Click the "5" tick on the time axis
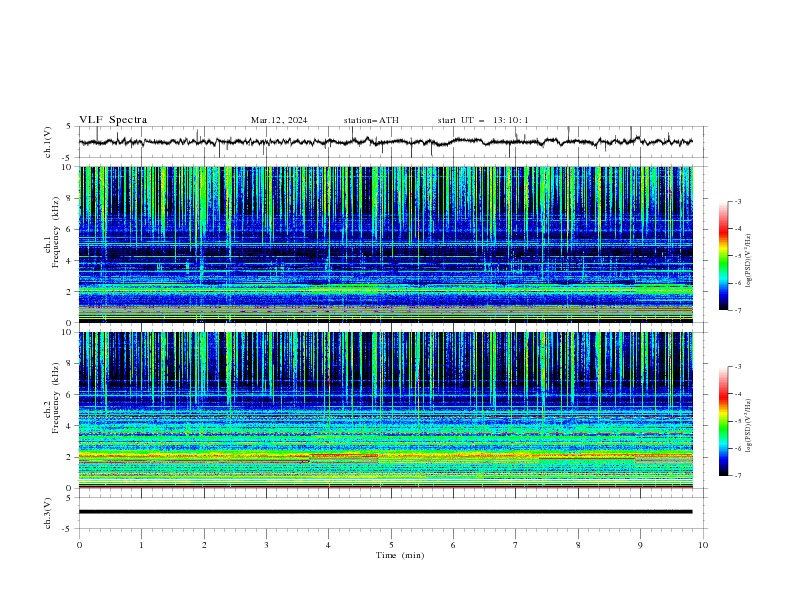792x612 pixels. (x=391, y=545)
